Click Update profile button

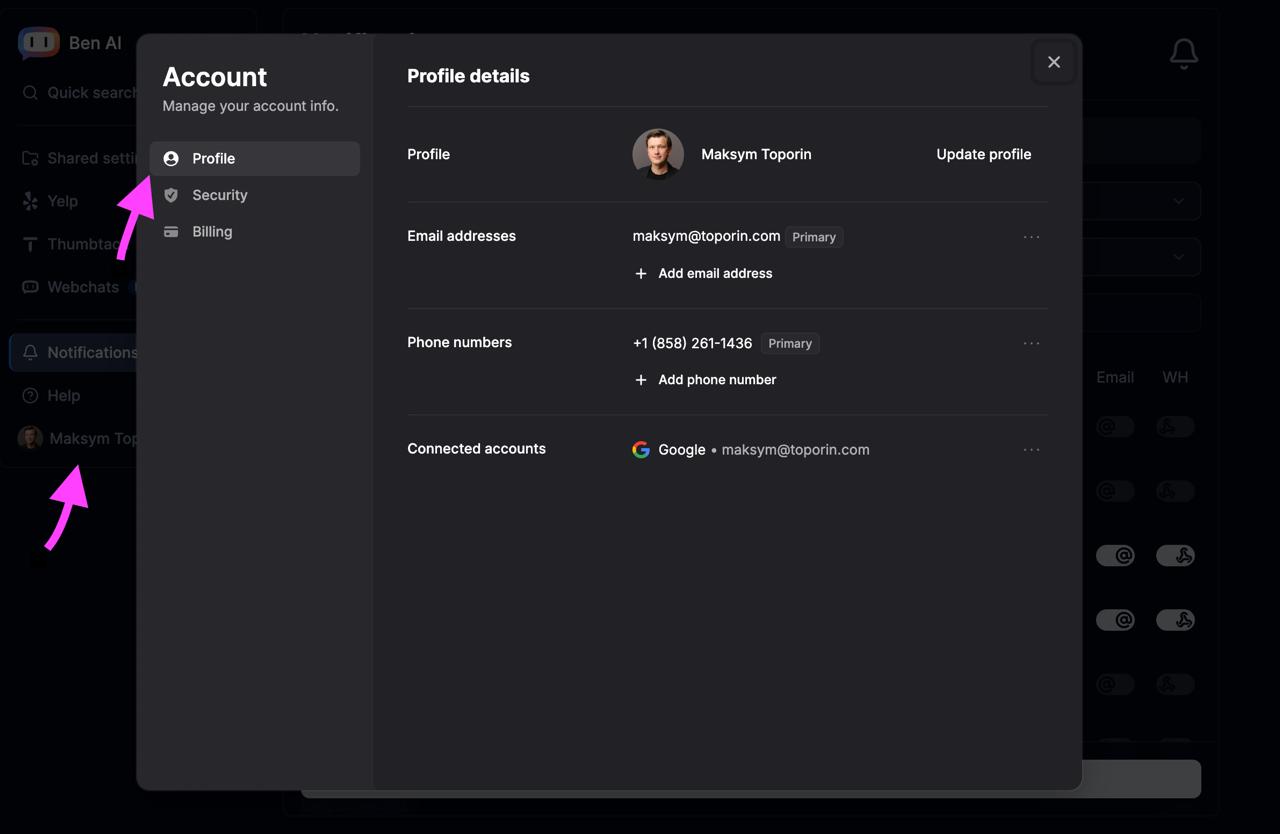tap(983, 154)
